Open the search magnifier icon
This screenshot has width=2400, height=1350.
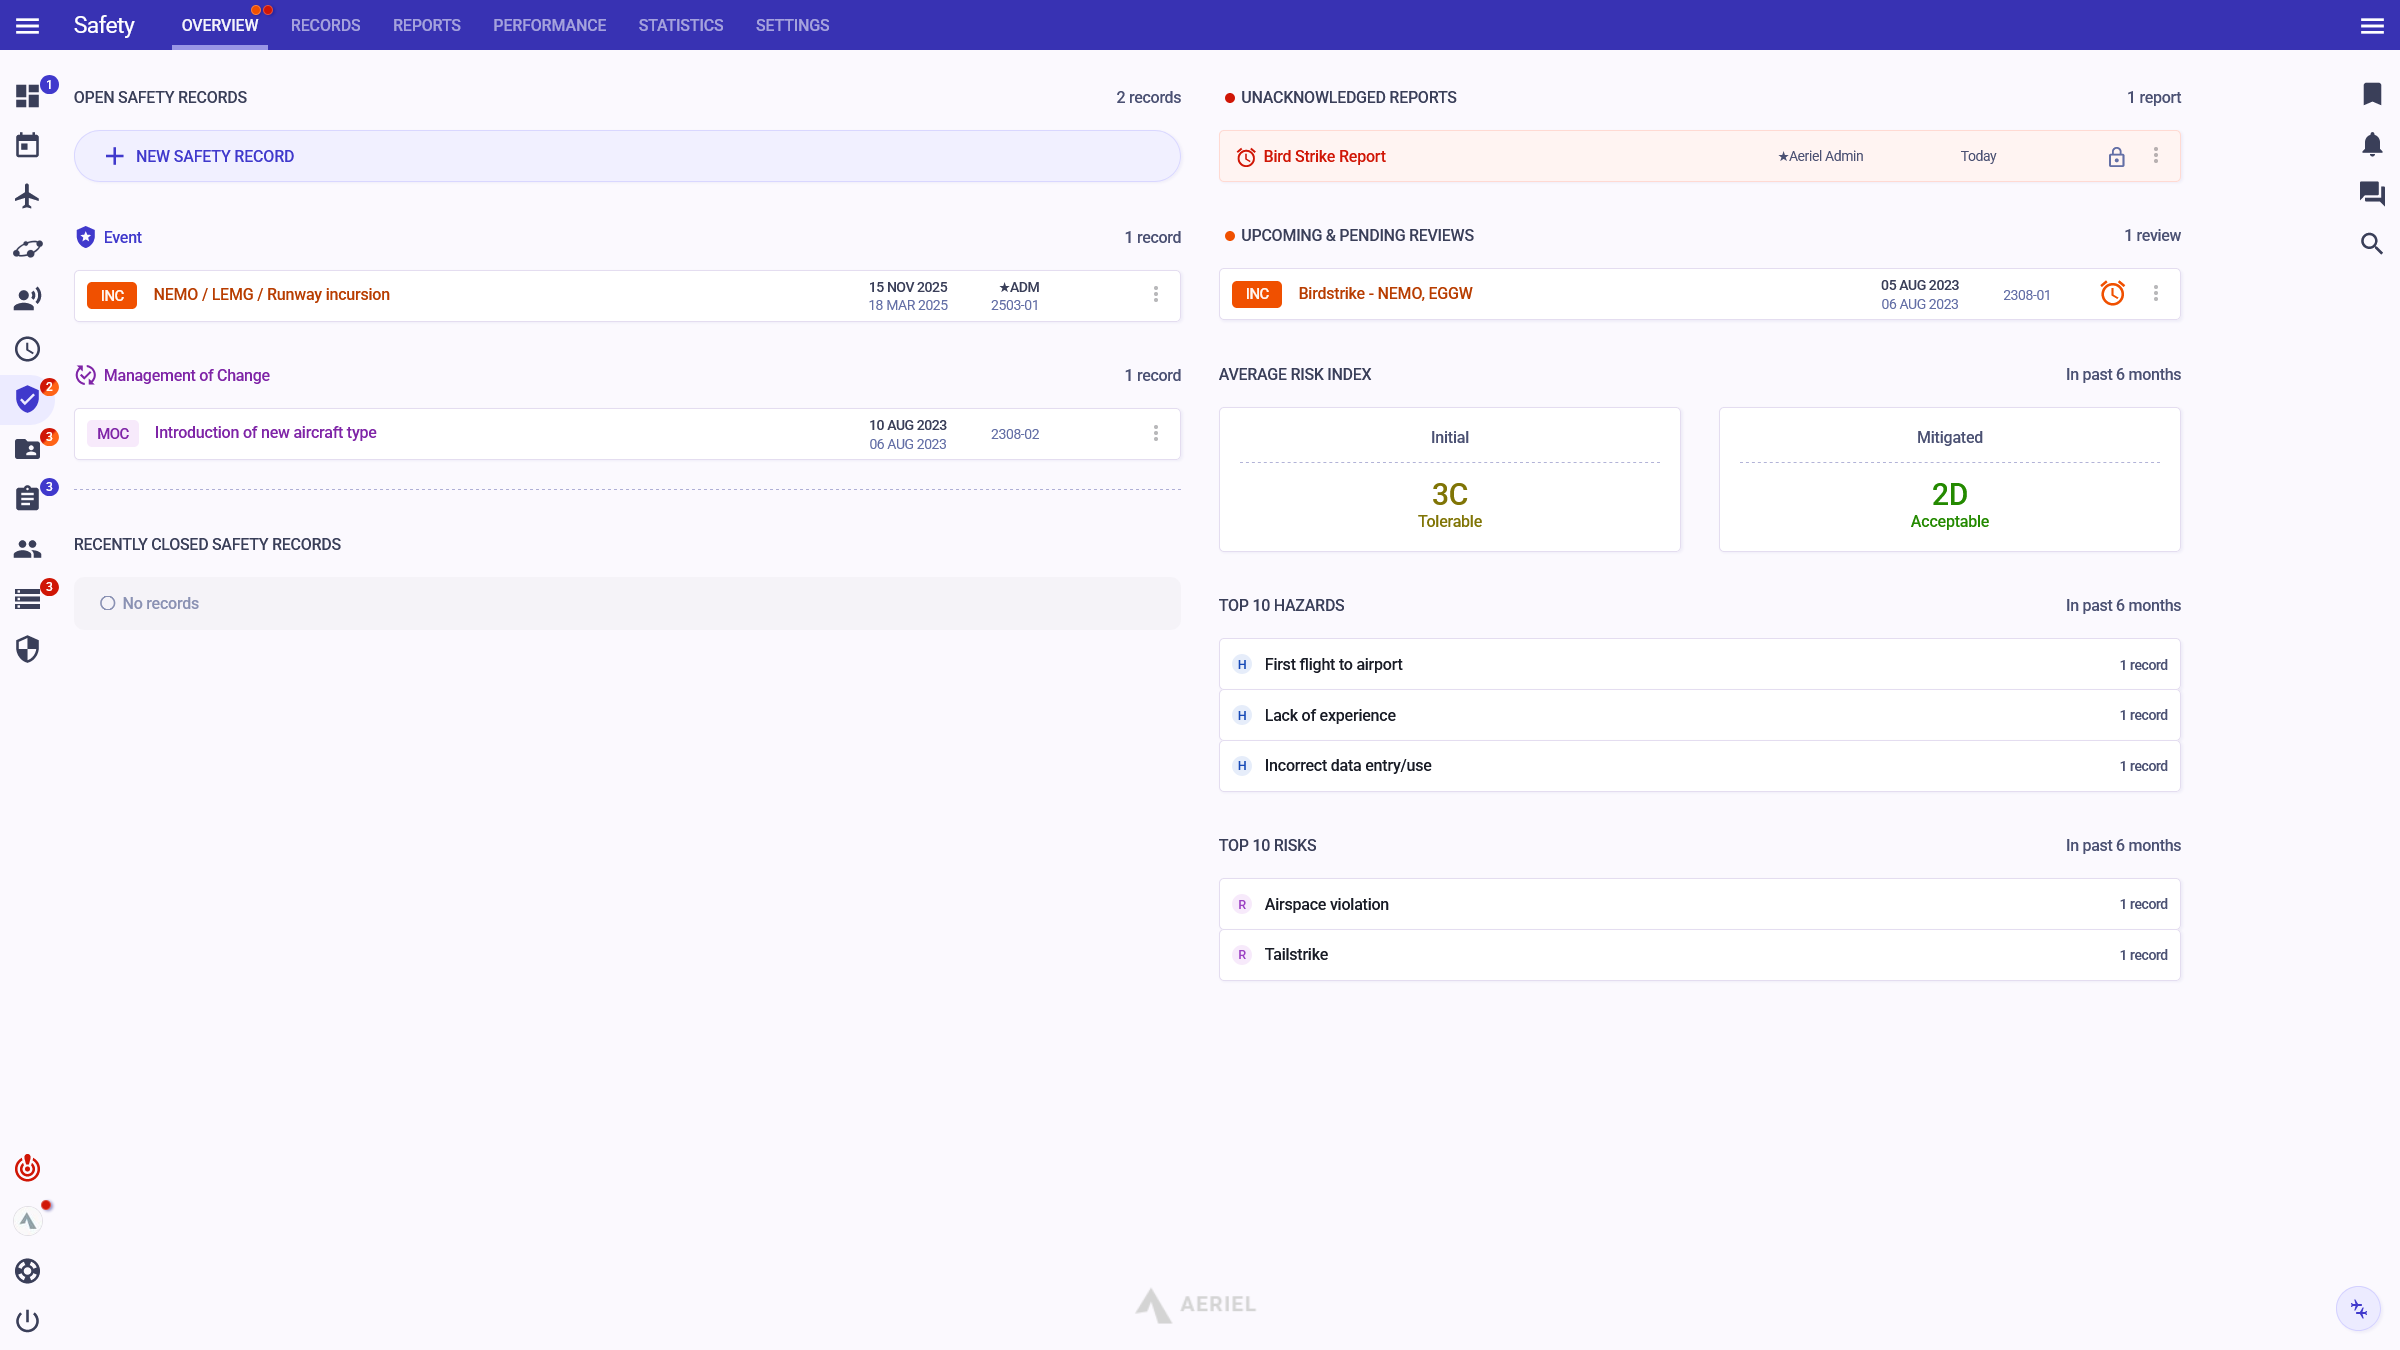click(x=2371, y=244)
